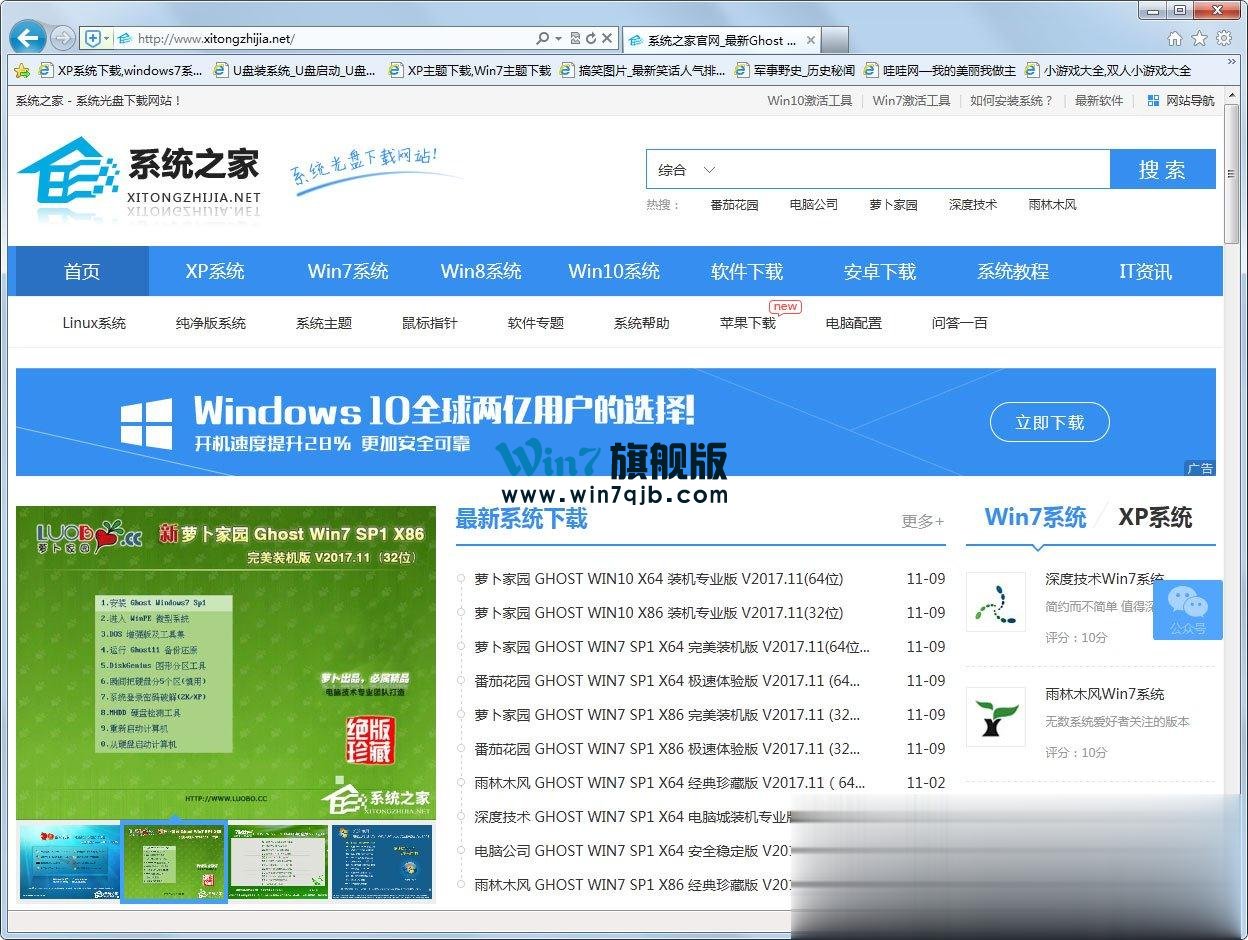Select hot search term 深度技术
This screenshot has height=940, width=1248.
(x=973, y=204)
